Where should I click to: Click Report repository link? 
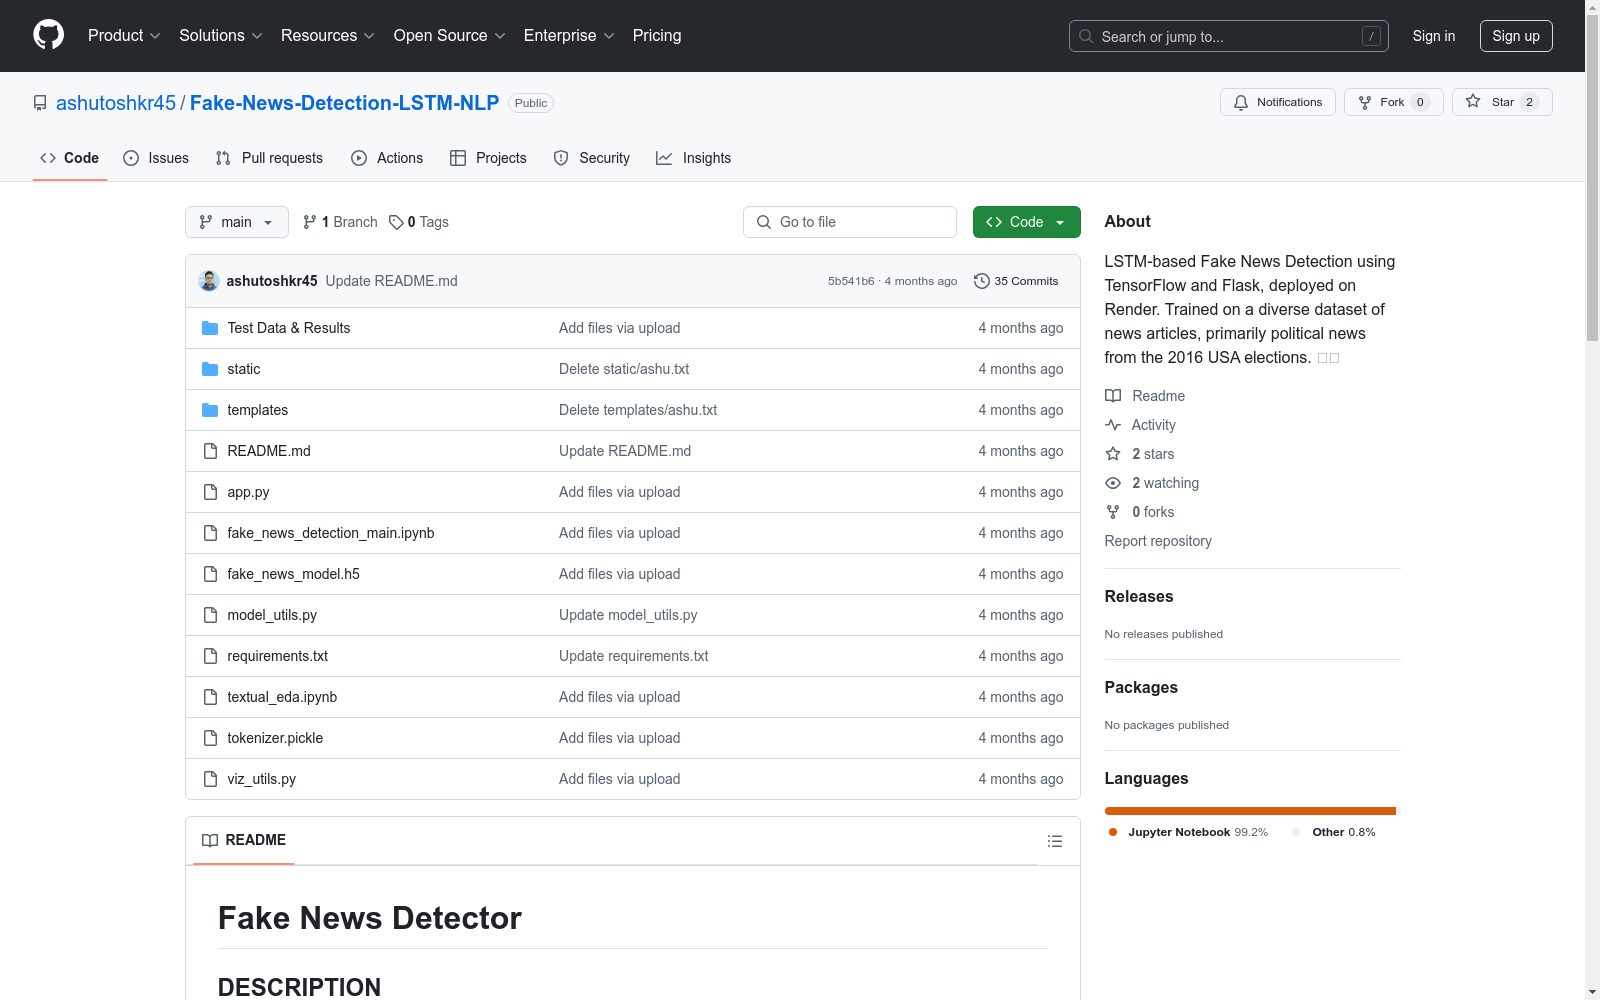[x=1158, y=541]
